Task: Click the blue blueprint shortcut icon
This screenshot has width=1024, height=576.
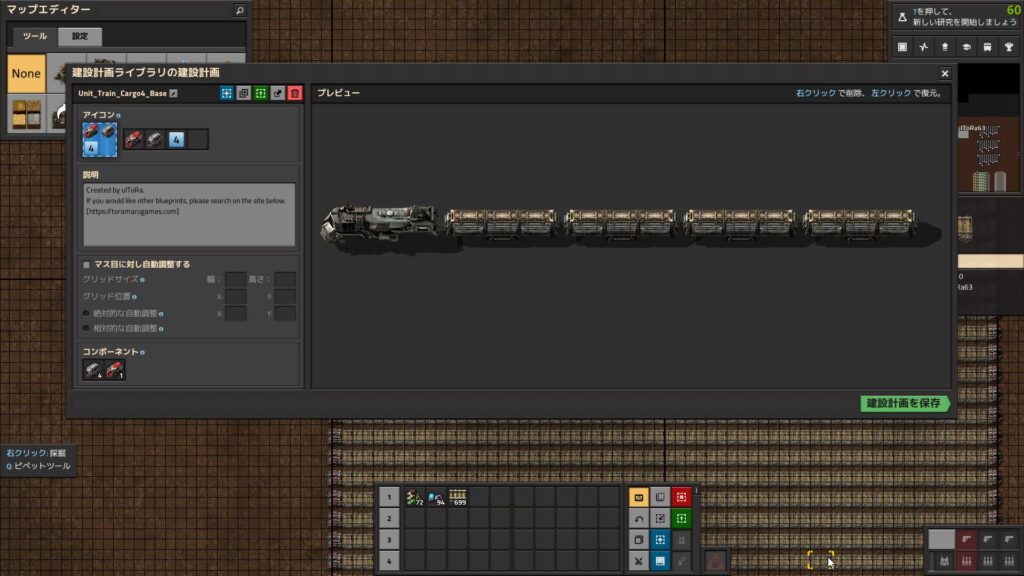Action: click(660, 540)
